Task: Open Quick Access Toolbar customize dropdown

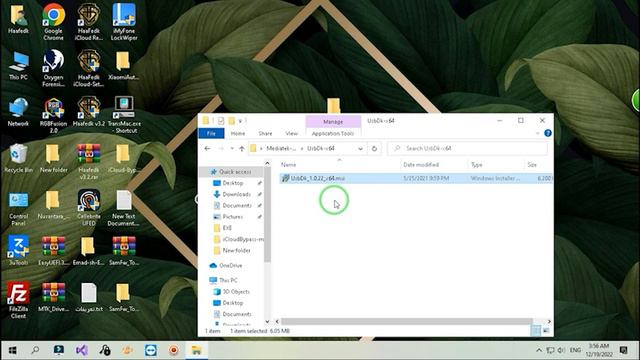Action: pyautogui.click(x=241, y=121)
